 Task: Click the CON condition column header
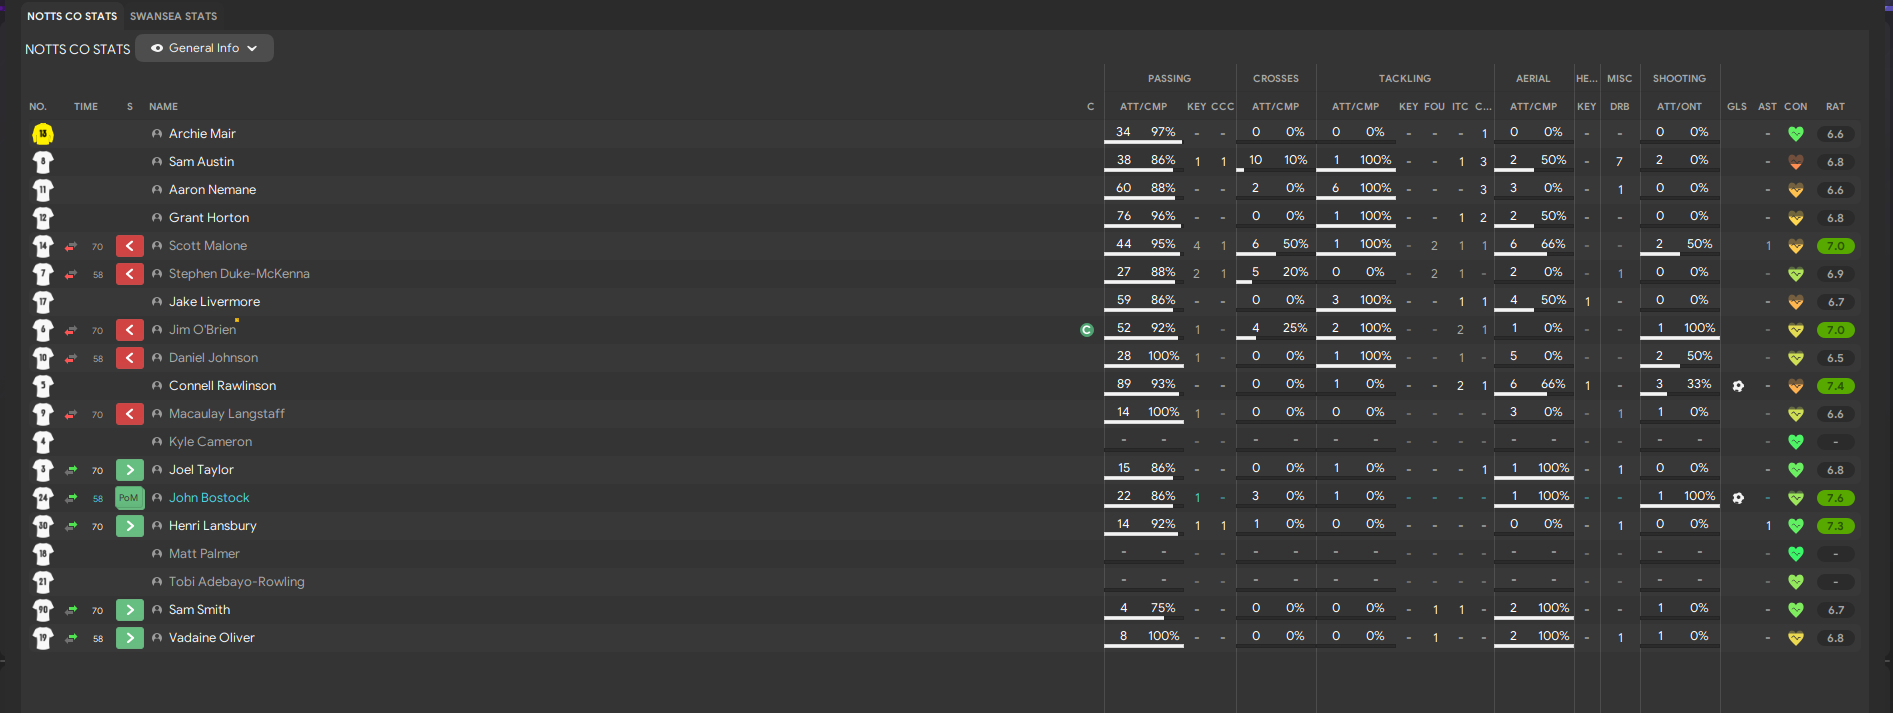pyautogui.click(x=1796, y=106)
